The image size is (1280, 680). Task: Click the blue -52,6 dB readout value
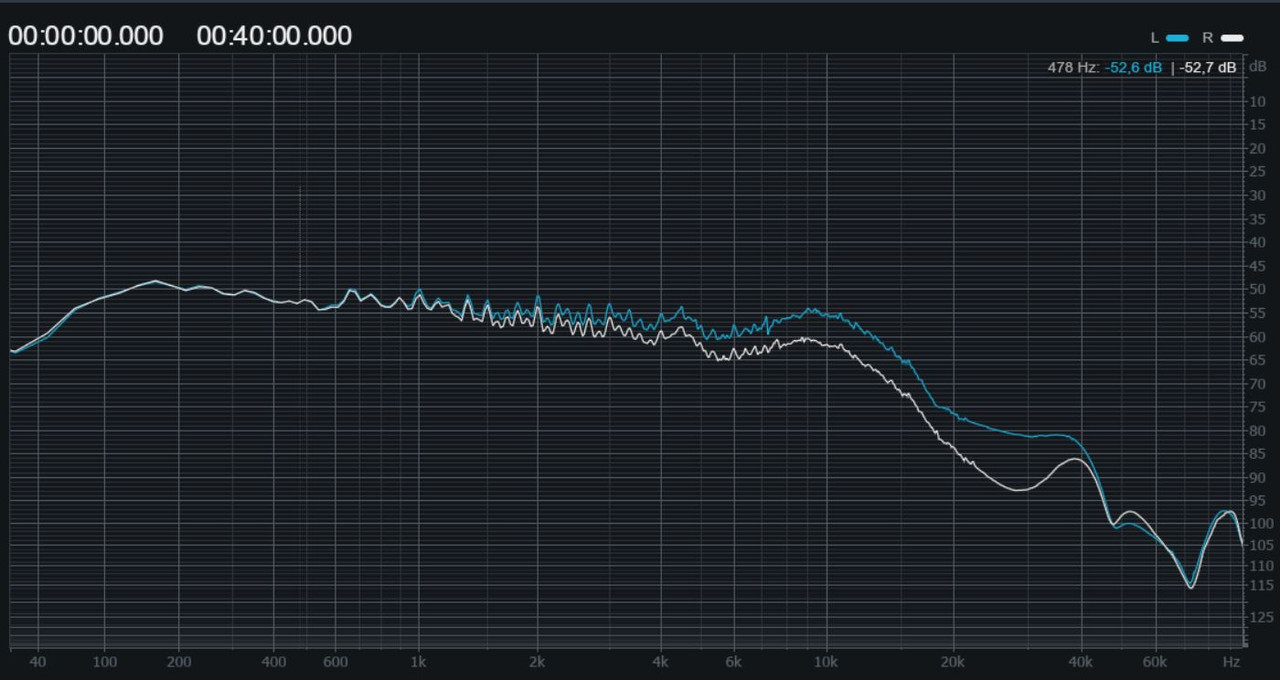pyautogui.click(x=1133, y=67)
